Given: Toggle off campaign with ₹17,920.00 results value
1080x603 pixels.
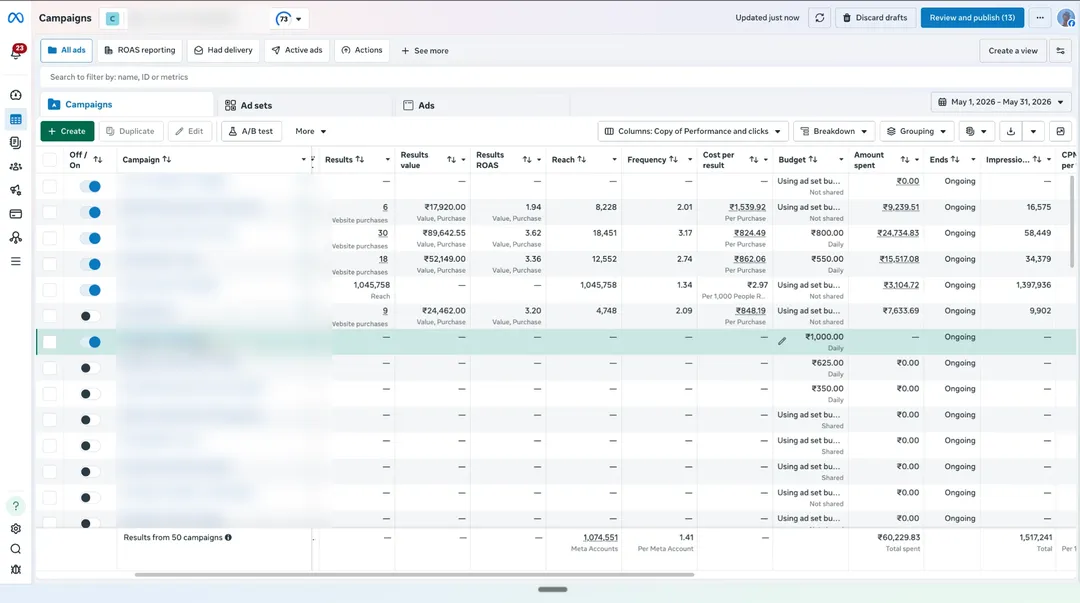Looking at the screenshot, I should [90, 212].
